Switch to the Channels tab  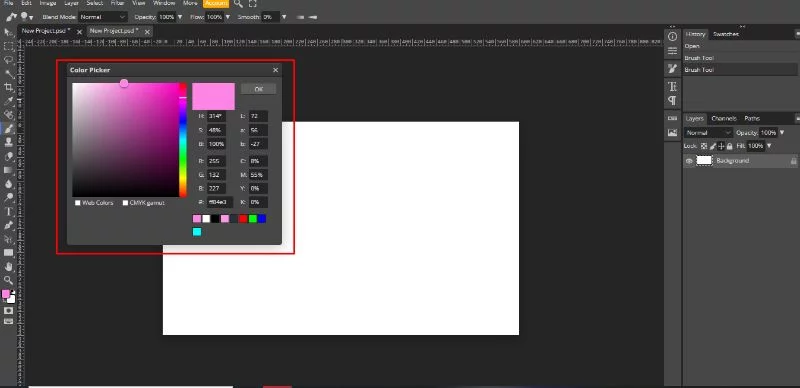click(x=723, y=118)
